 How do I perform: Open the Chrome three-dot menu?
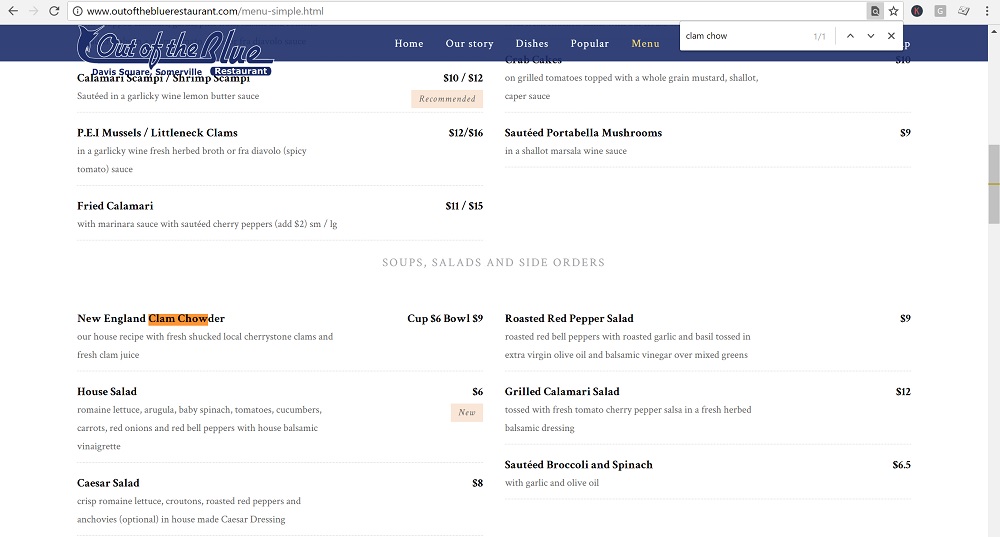(987, 11)
